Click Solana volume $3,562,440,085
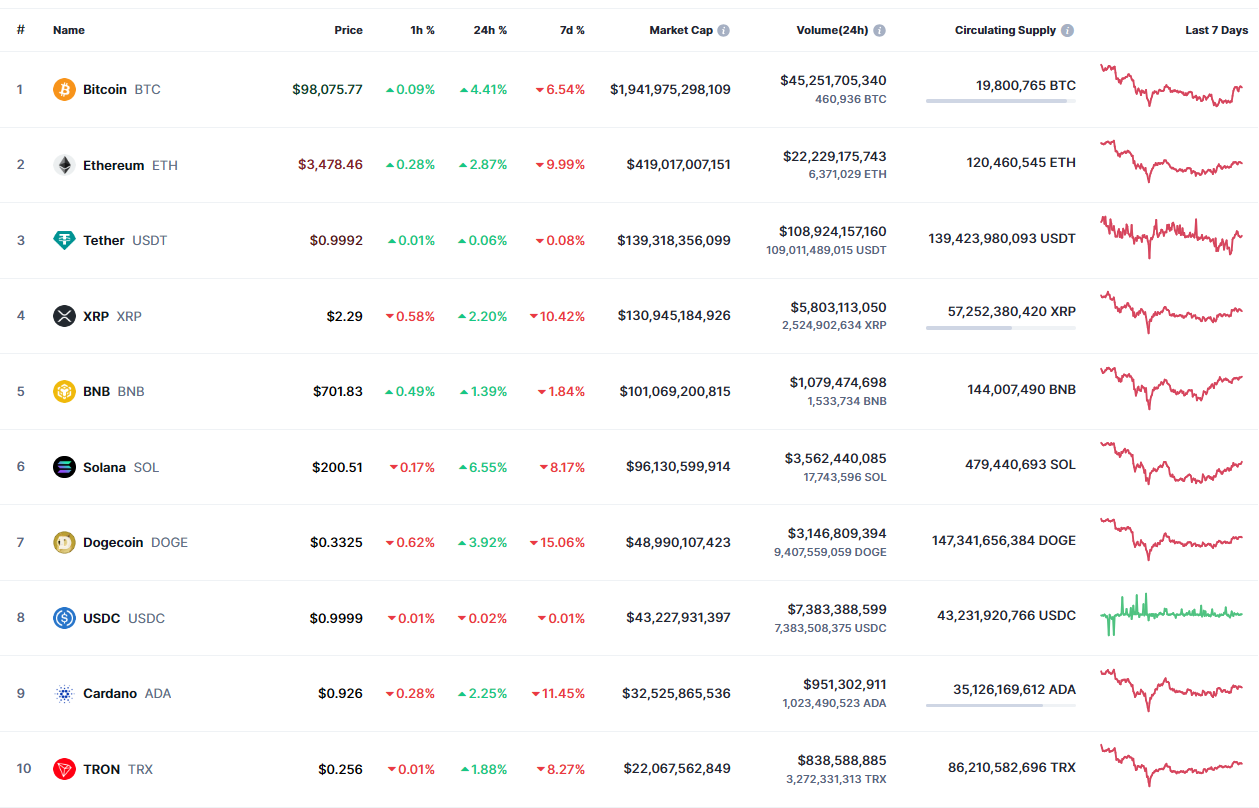This screenshot has height=808, width=1259. (836, 458)
